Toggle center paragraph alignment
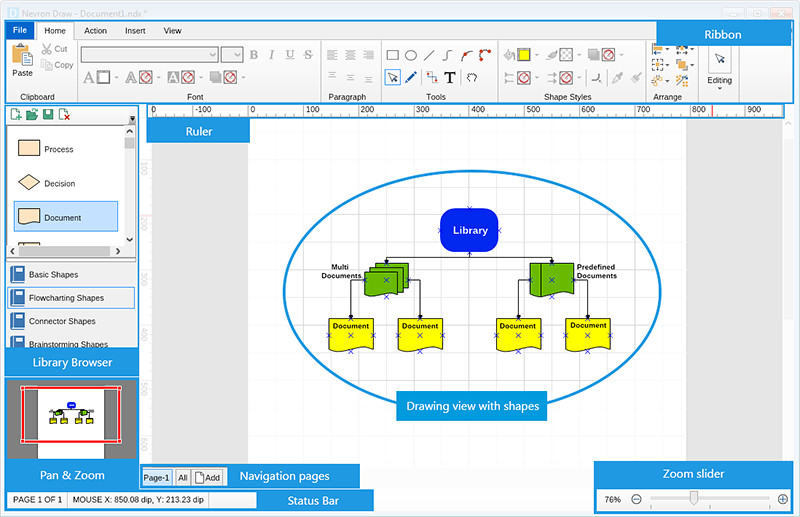Screen dimensions: 800x517 pos(351,55)
